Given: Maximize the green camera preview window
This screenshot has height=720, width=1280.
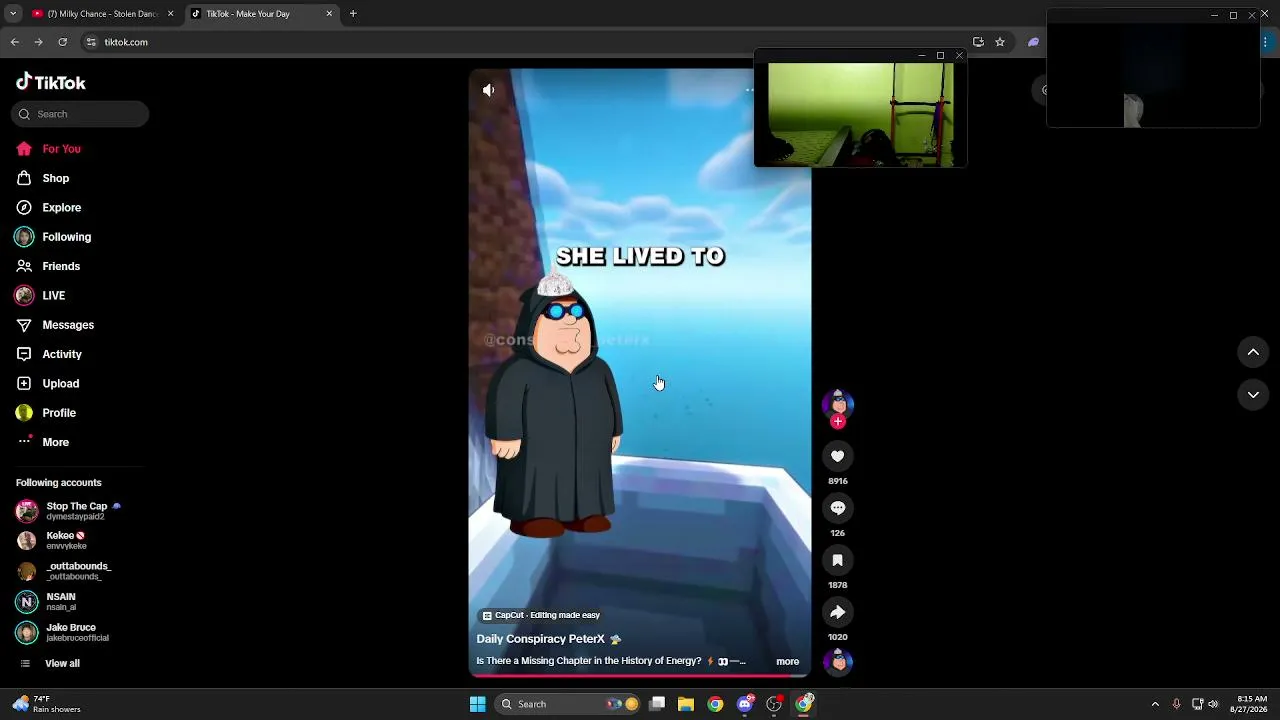Looking at the screenshot, I should coord(940,56).
